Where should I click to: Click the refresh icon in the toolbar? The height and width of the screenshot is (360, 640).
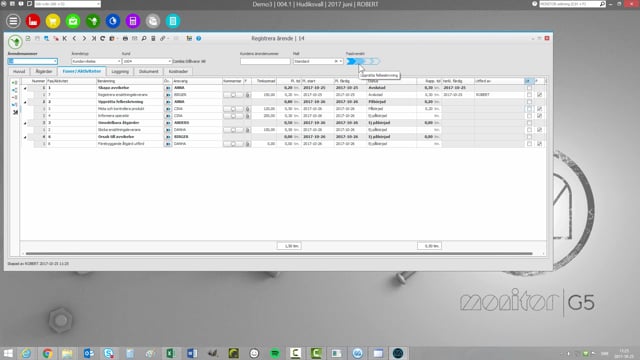(x=102, y=38)
